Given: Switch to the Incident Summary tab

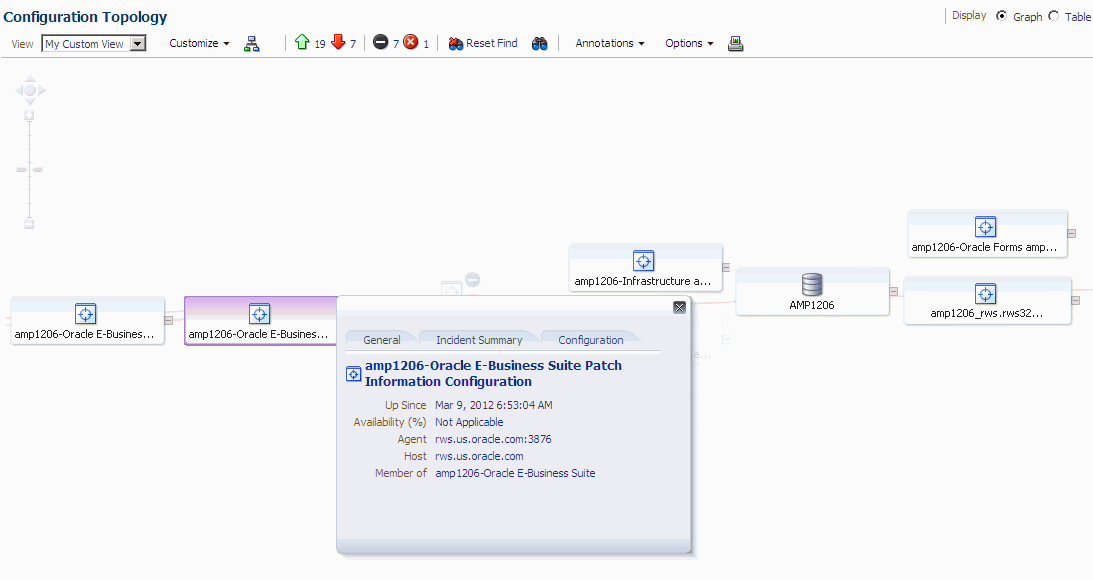Looking at the screenshot, I should (x=479, y=339).
